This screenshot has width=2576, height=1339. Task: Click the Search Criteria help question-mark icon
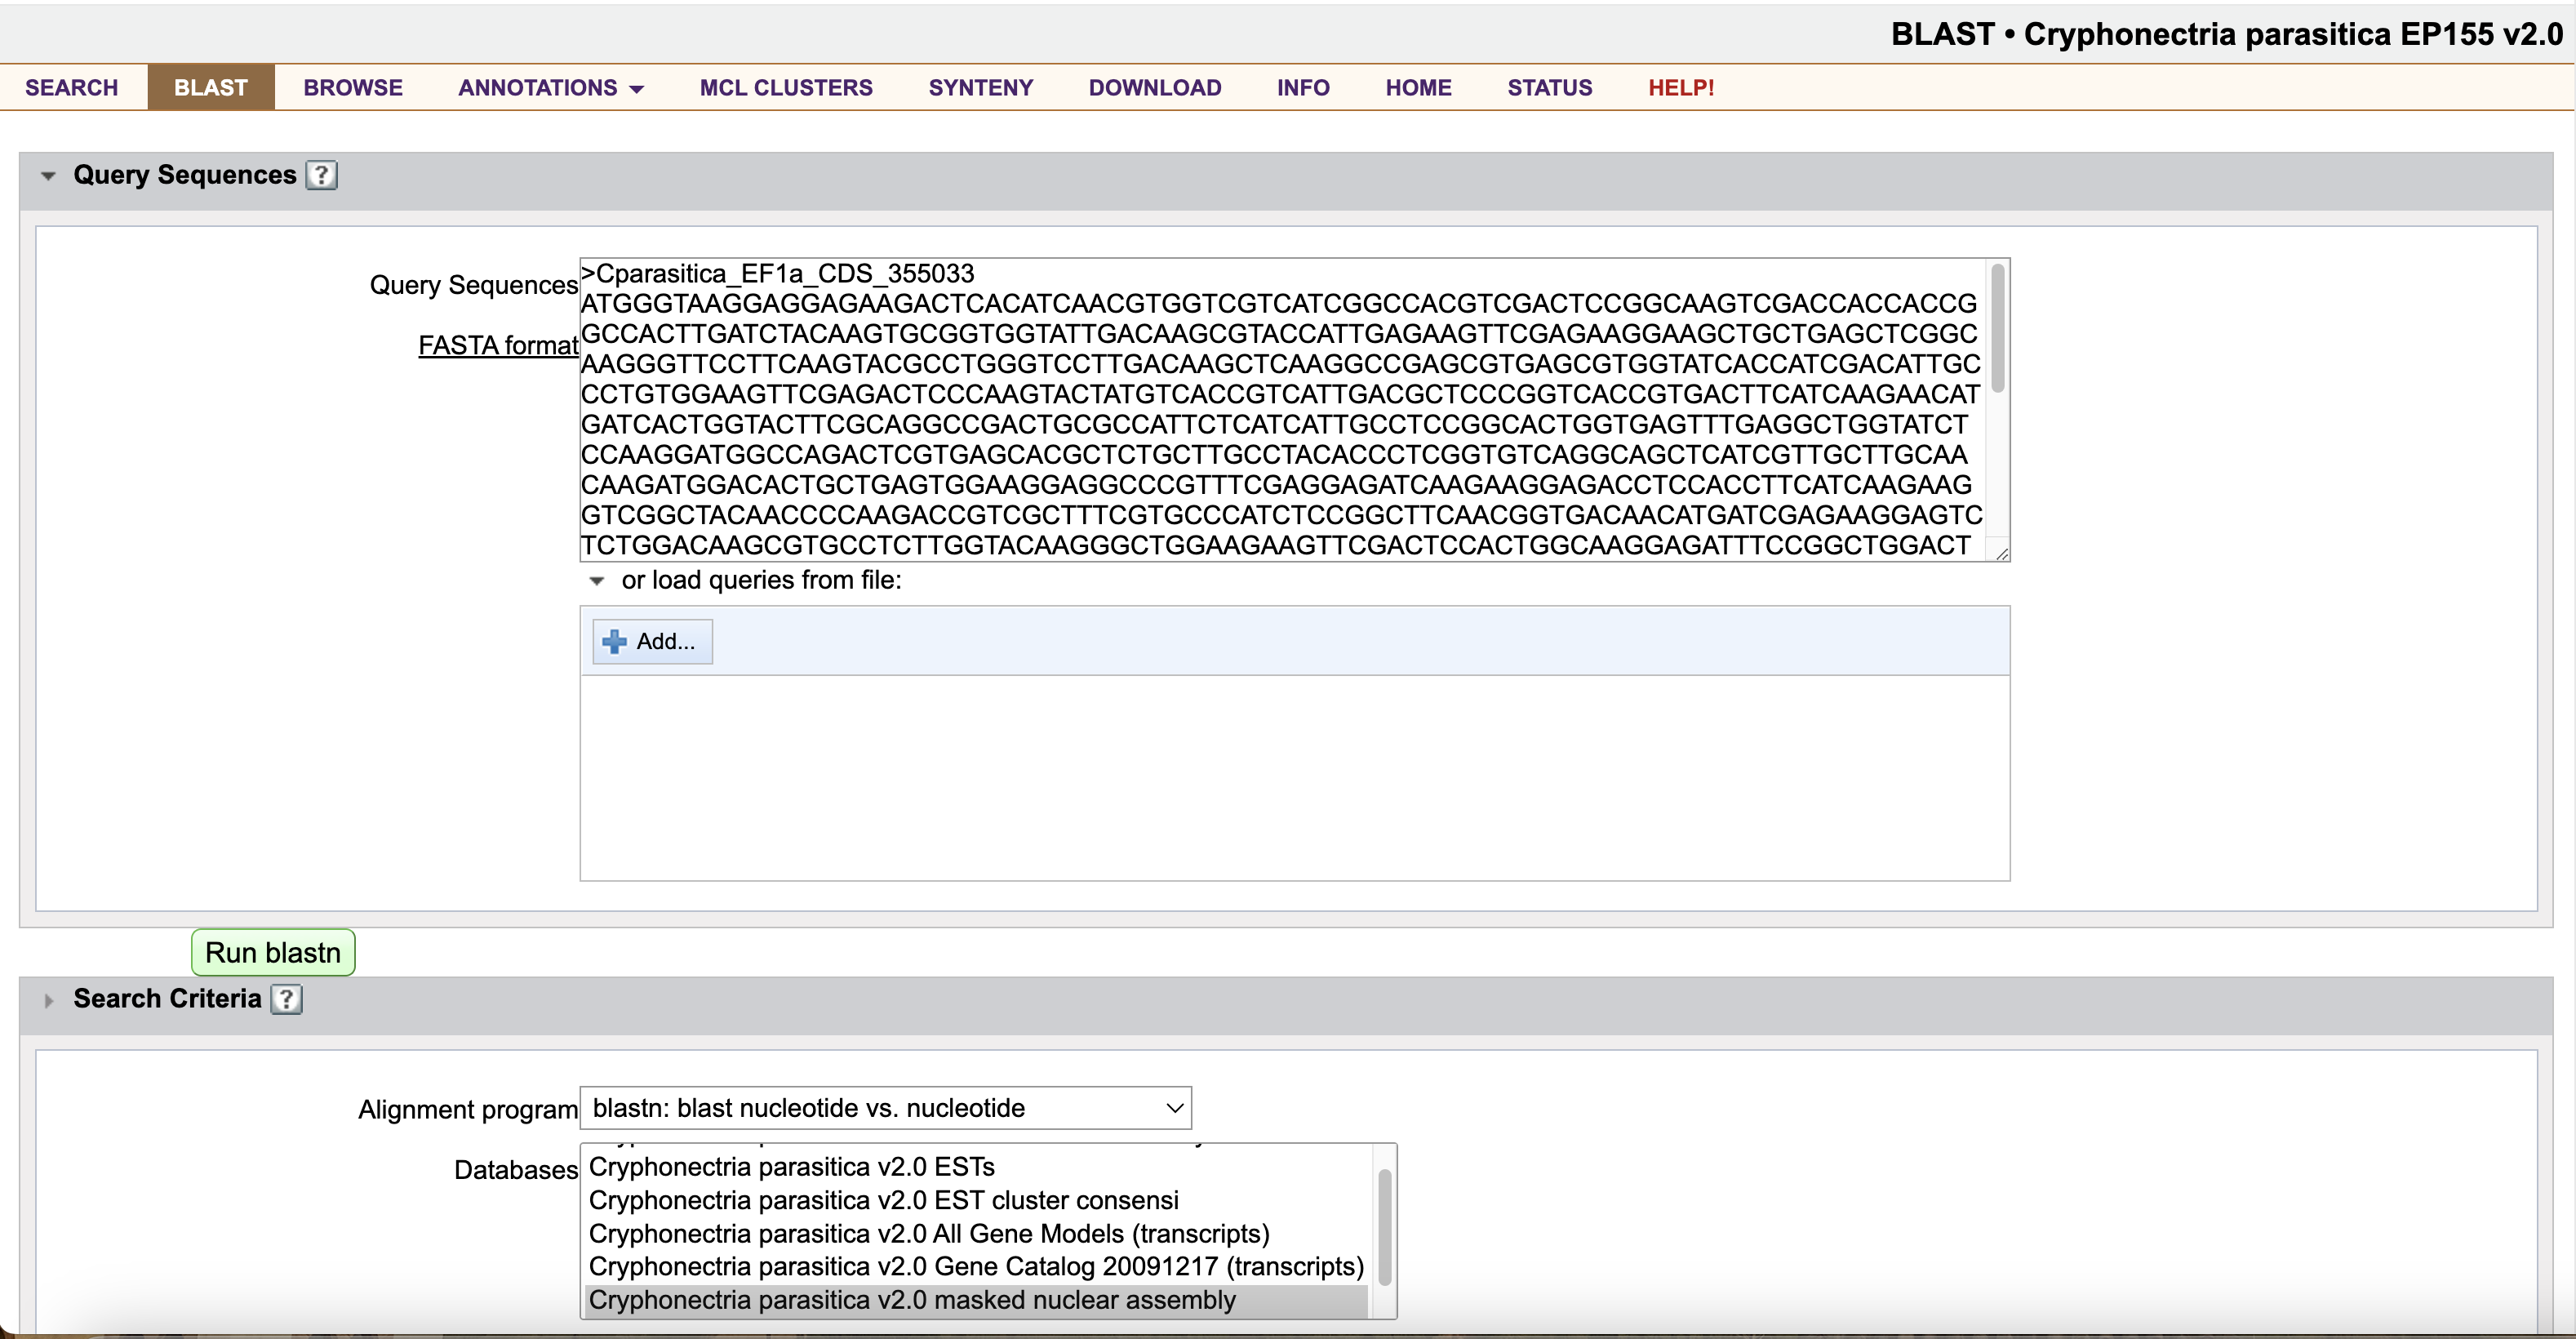click(x=286, y=999)
